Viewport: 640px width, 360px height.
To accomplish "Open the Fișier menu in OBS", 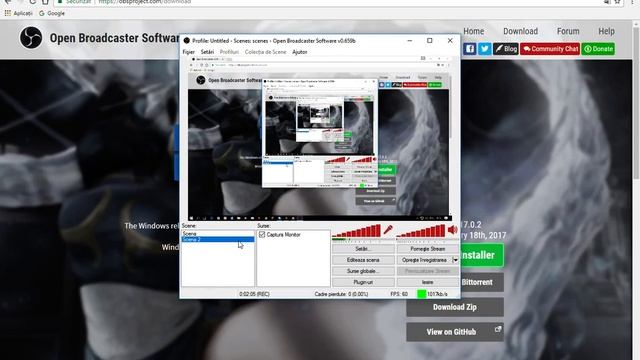I will pos(189,52).
